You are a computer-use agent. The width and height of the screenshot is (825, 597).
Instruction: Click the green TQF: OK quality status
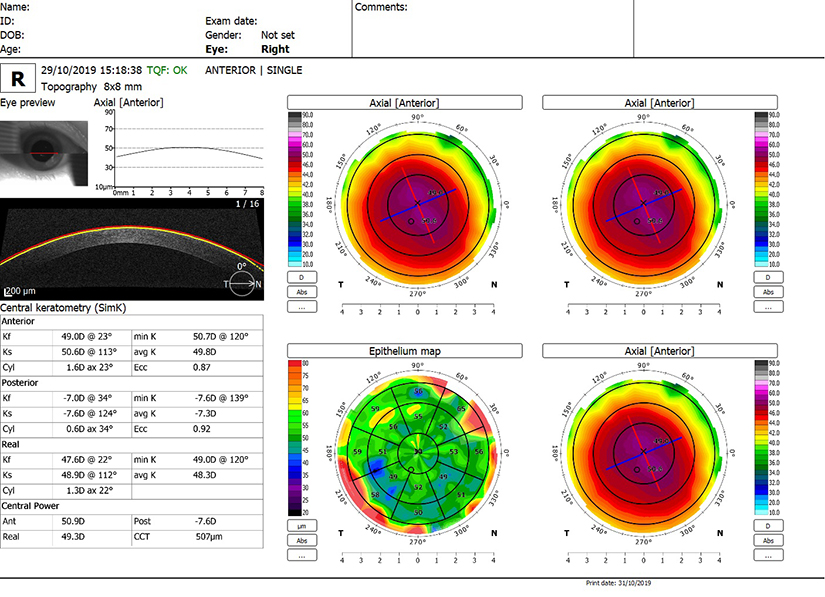pyautogui.click(x=166, y=70)
